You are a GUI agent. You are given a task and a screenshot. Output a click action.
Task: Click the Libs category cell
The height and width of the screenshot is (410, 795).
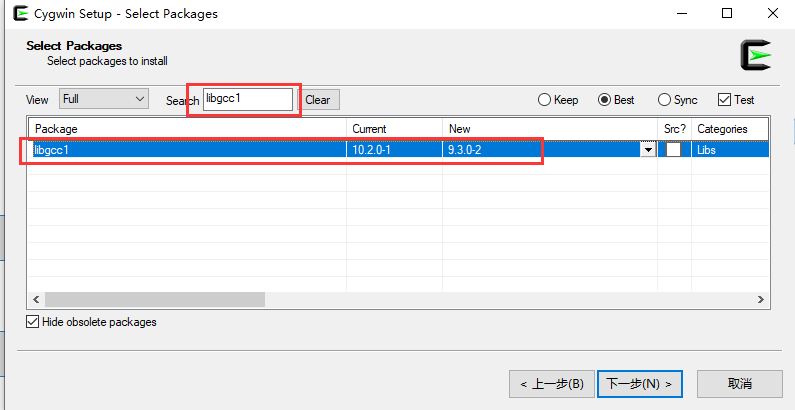[x=730, y=150]
